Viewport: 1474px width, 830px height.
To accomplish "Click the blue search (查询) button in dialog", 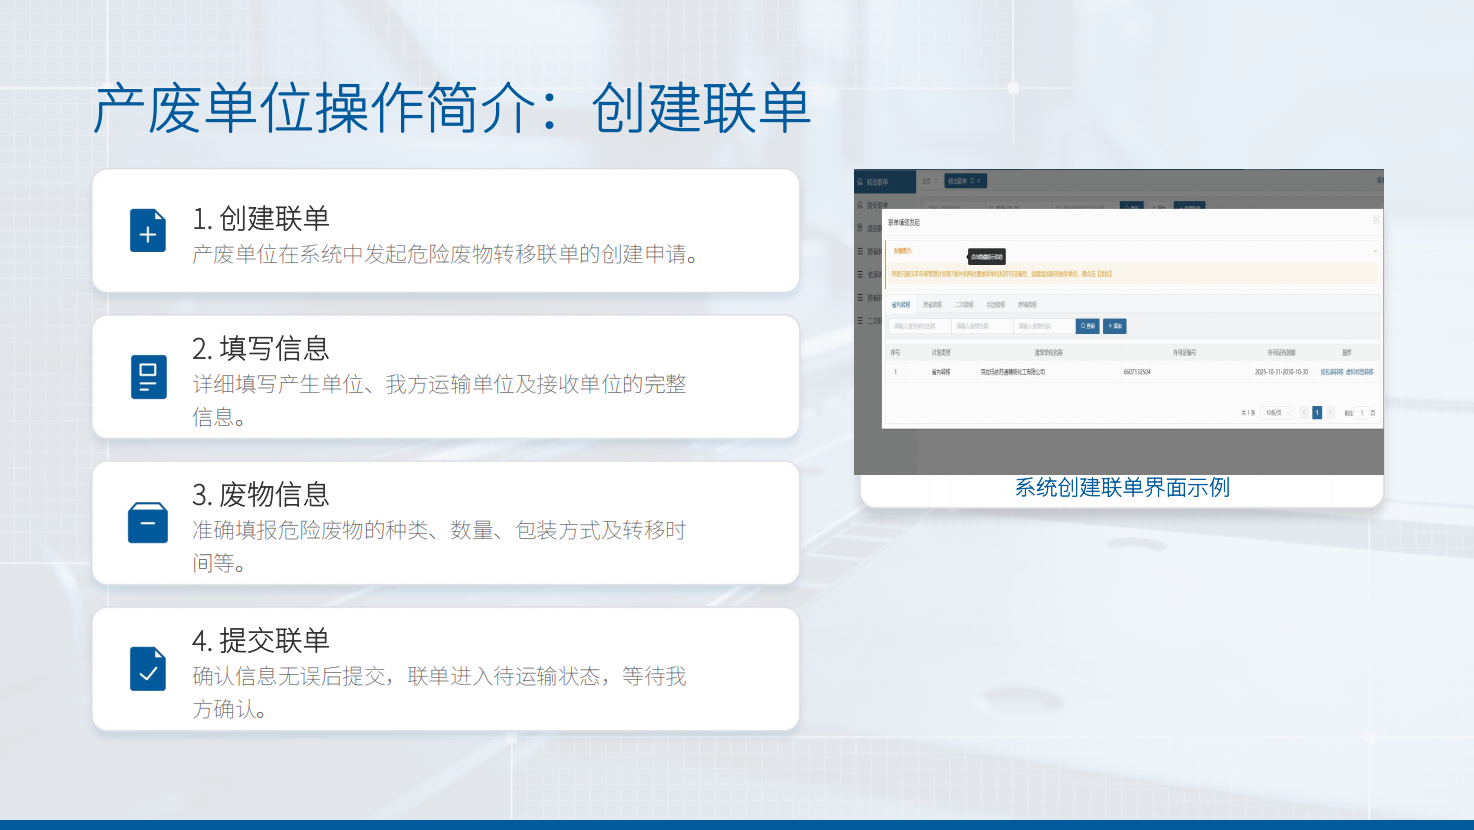I will tap(1087, 326).
